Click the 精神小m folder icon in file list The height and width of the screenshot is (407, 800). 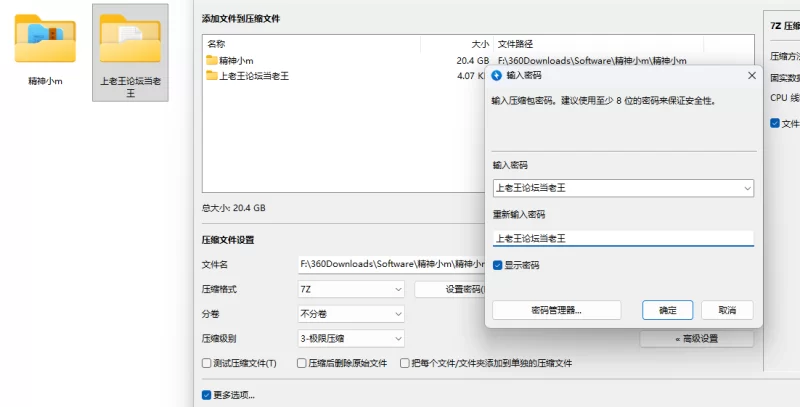(212, 61)
